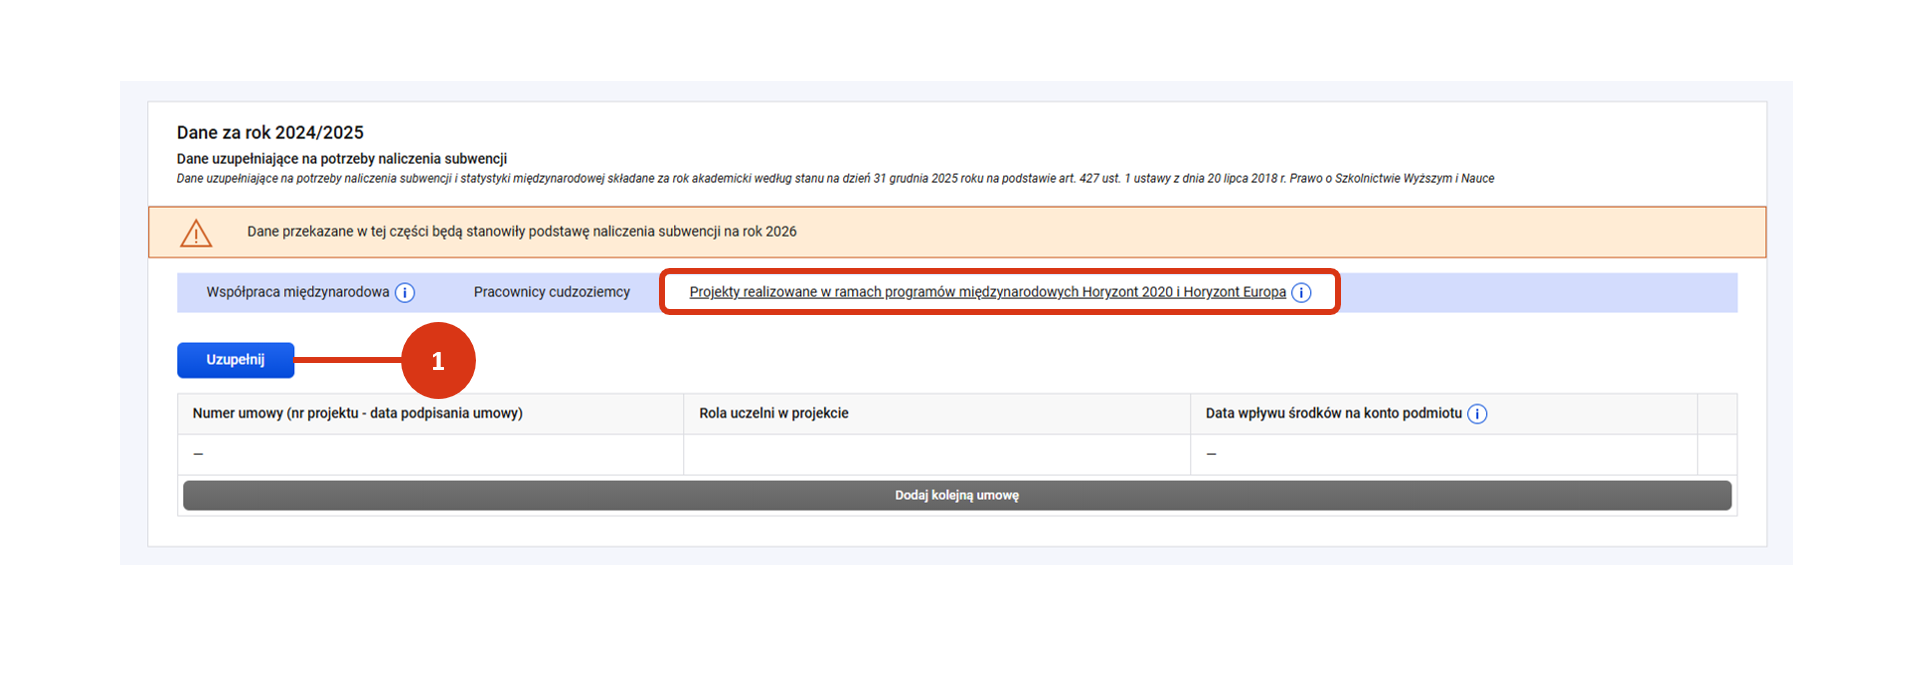This screenshot has width=1918, height=683.
Task: Click the empty Numer umowy table cell
Action: (430, 454)
